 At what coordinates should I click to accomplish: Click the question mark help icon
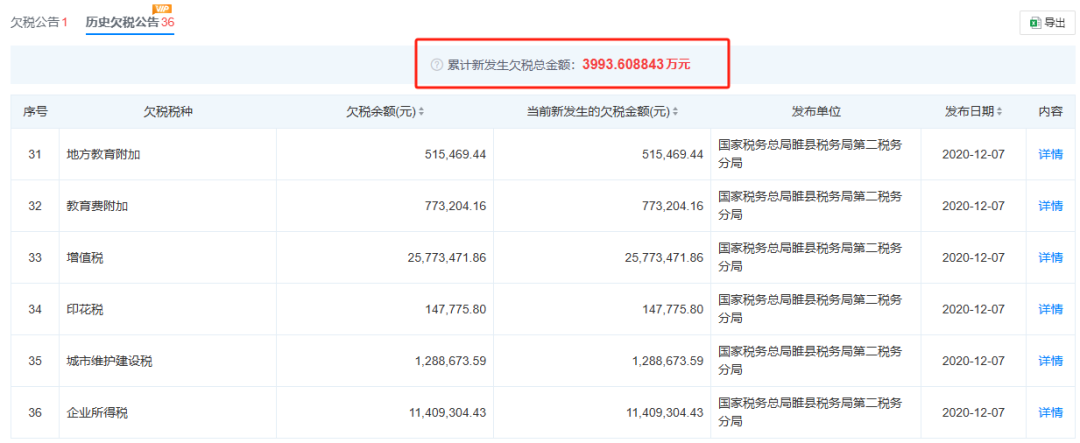436,64
